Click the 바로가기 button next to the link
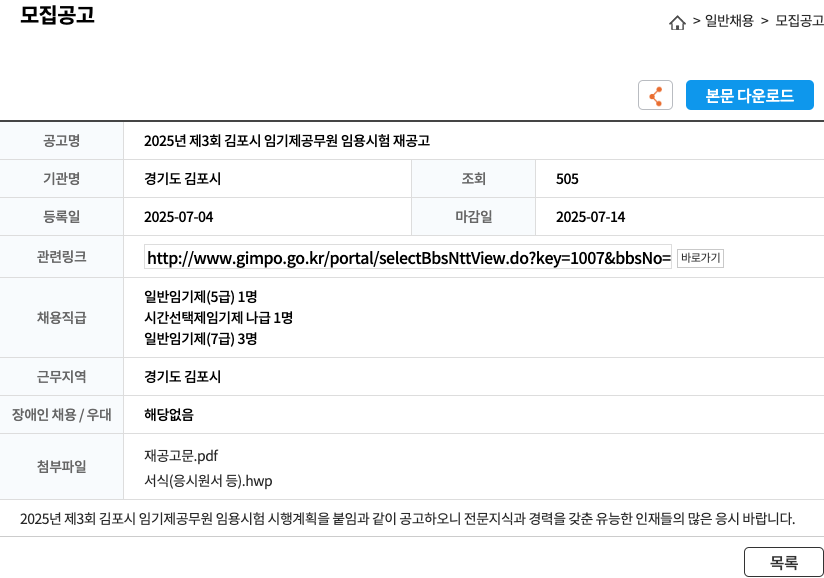The height and width of the screenshot is (578, 824). point(700,258)
